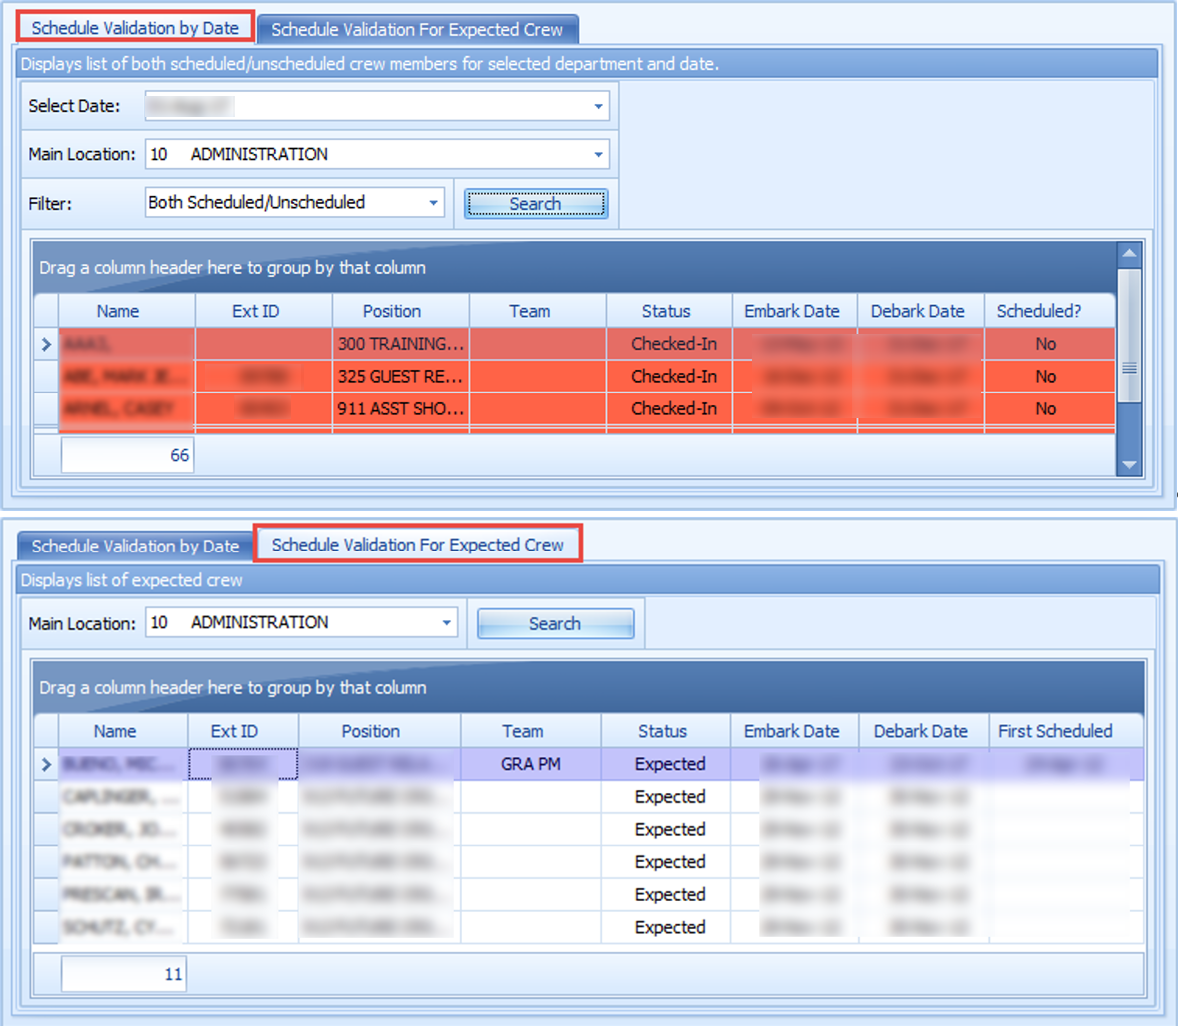
Task: Sort by the Scheduled? column header
Action: (1038, 311)
